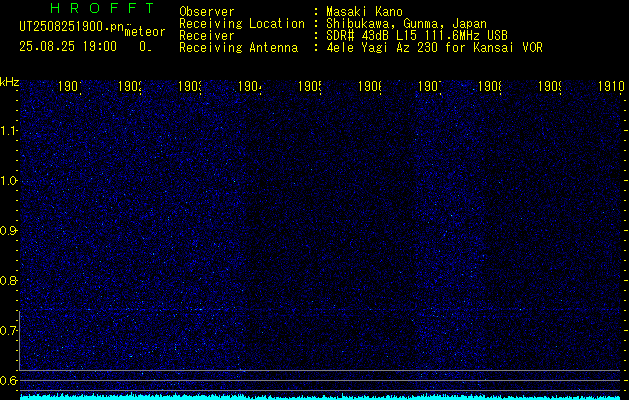Click the 0.7 frequency axis label
Image resolution: width=629 pixels, height=400 pixels.
coord(8,330)
